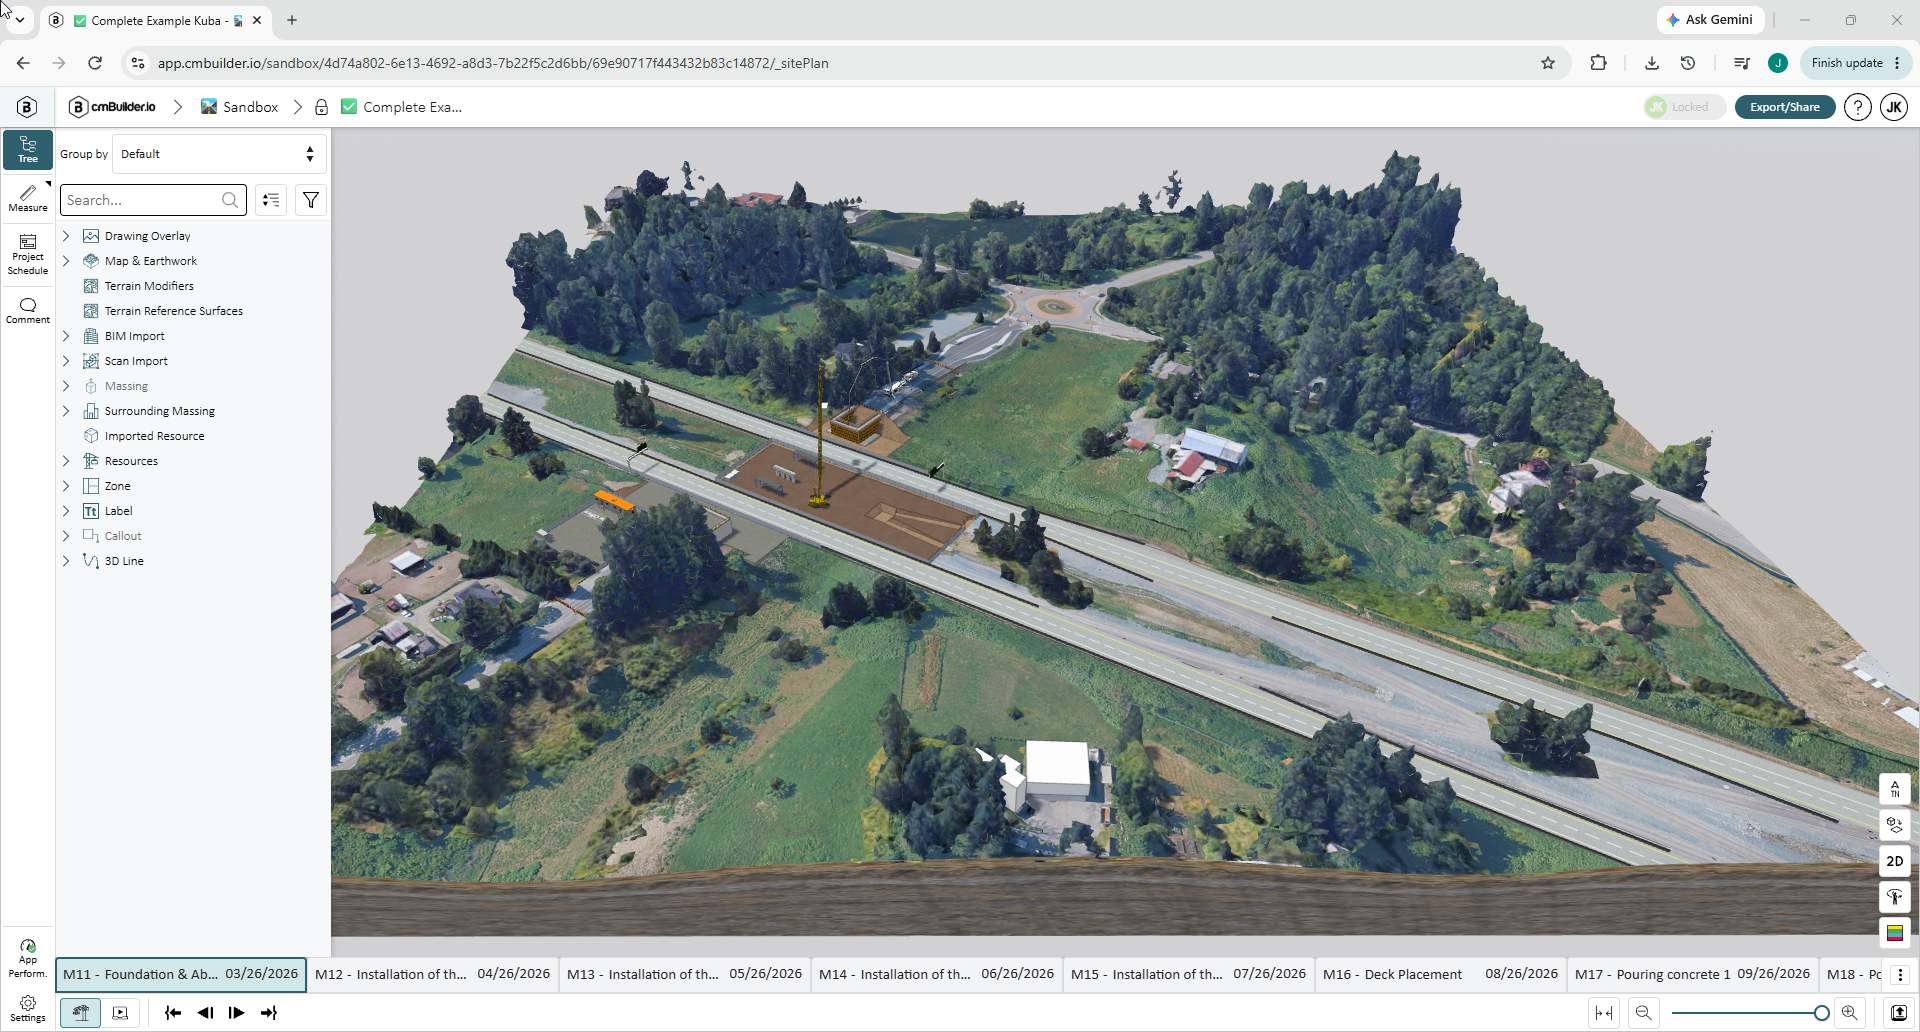The image size is (1920, 1032).
Task: Click the timeline export upload icon
Action: pyautogui.click(x=1898, y=1013)
